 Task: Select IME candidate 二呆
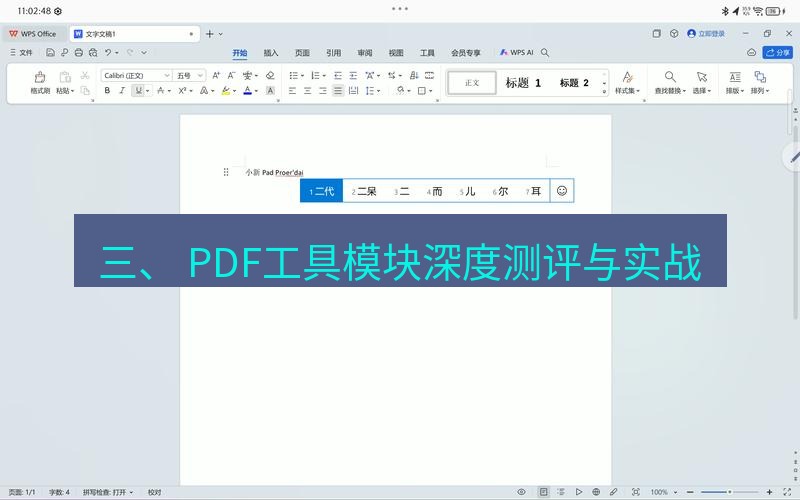(x=364, y=191)
